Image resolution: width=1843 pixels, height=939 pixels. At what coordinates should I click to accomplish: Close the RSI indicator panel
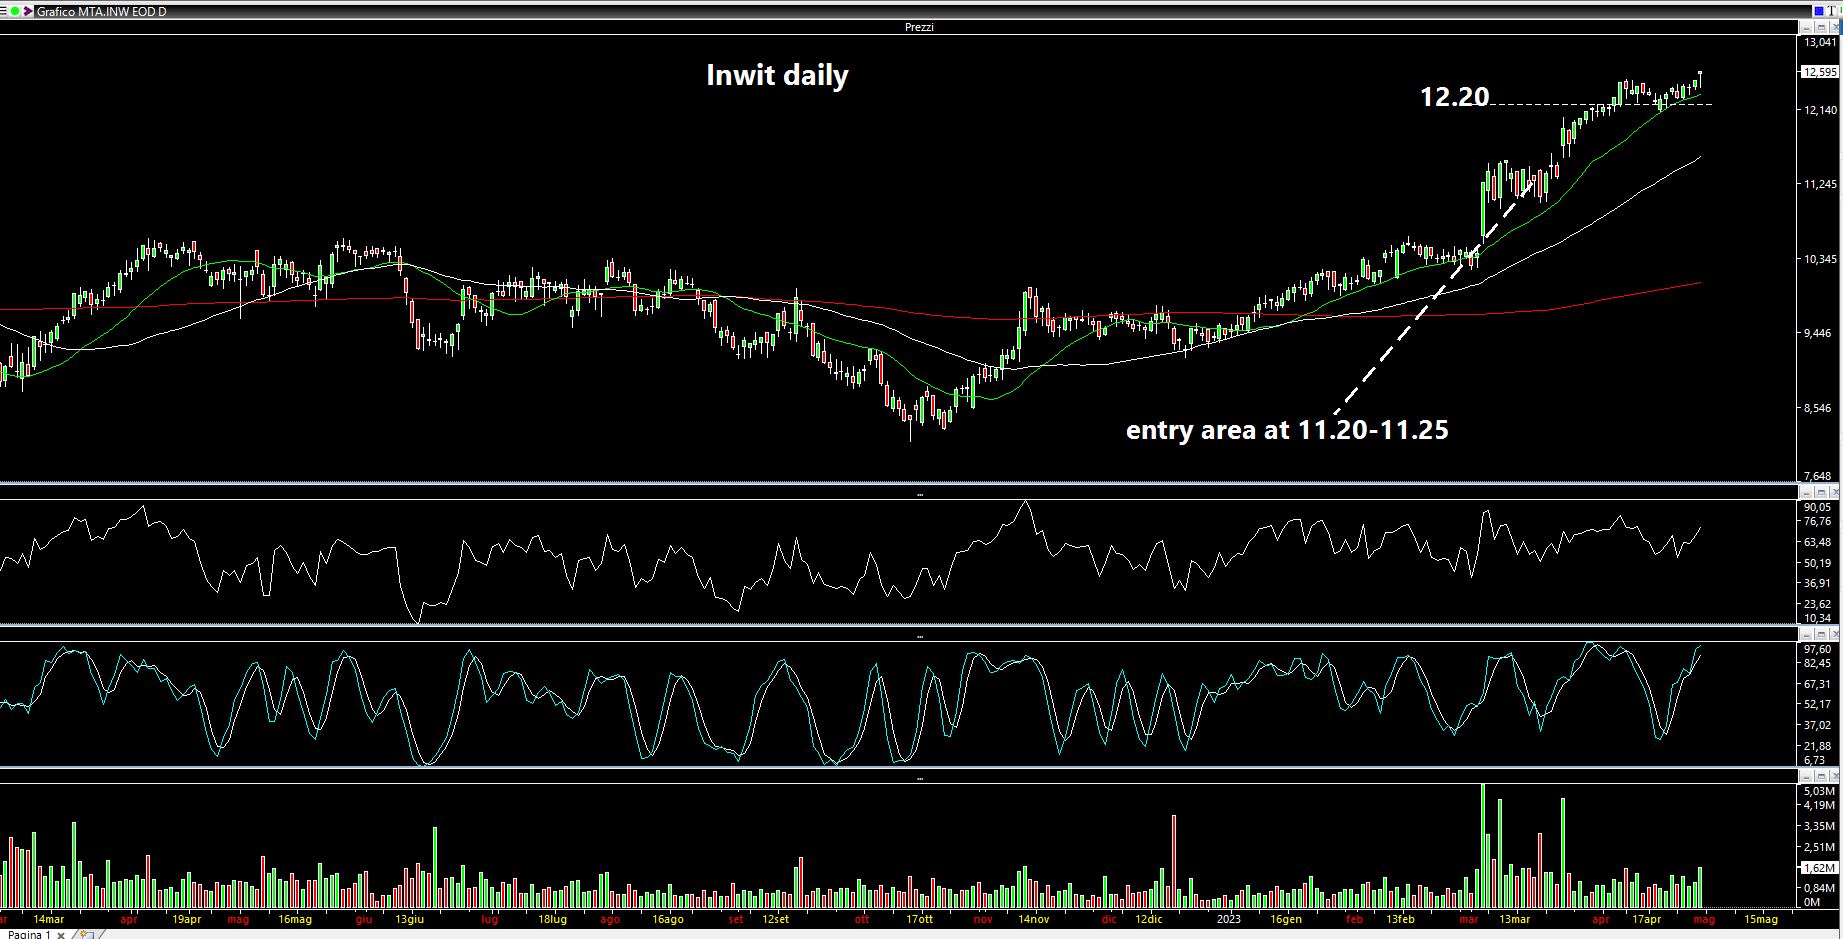pos(1835,492)
